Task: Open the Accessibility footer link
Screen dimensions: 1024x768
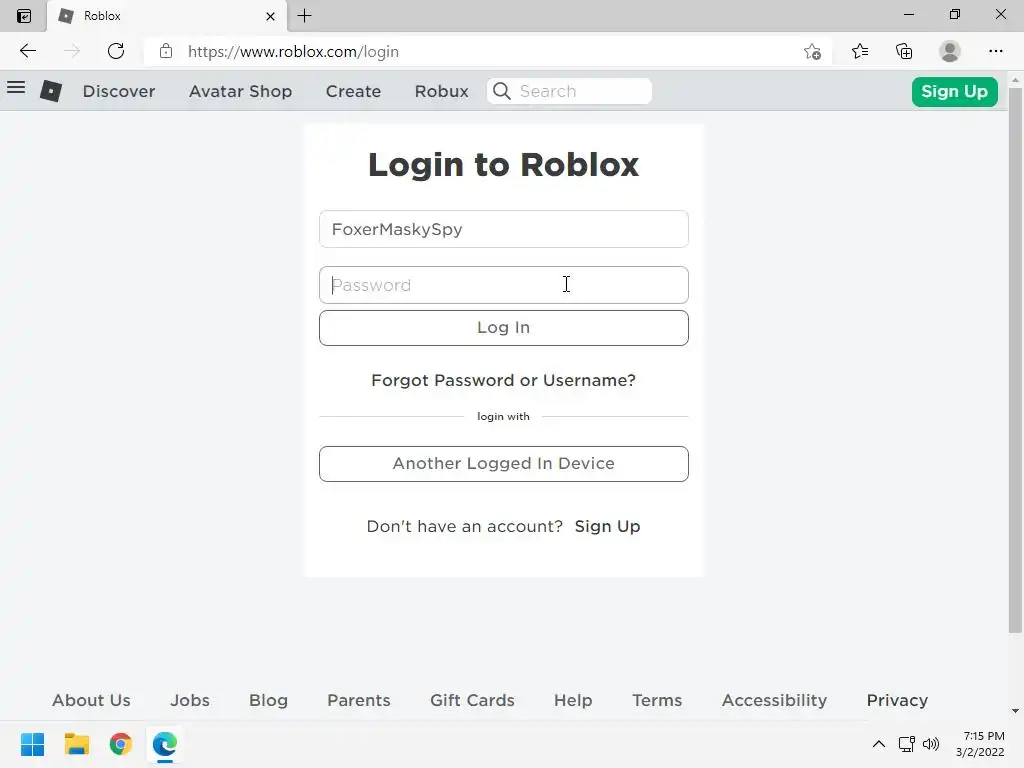Action: coord(775,700)
